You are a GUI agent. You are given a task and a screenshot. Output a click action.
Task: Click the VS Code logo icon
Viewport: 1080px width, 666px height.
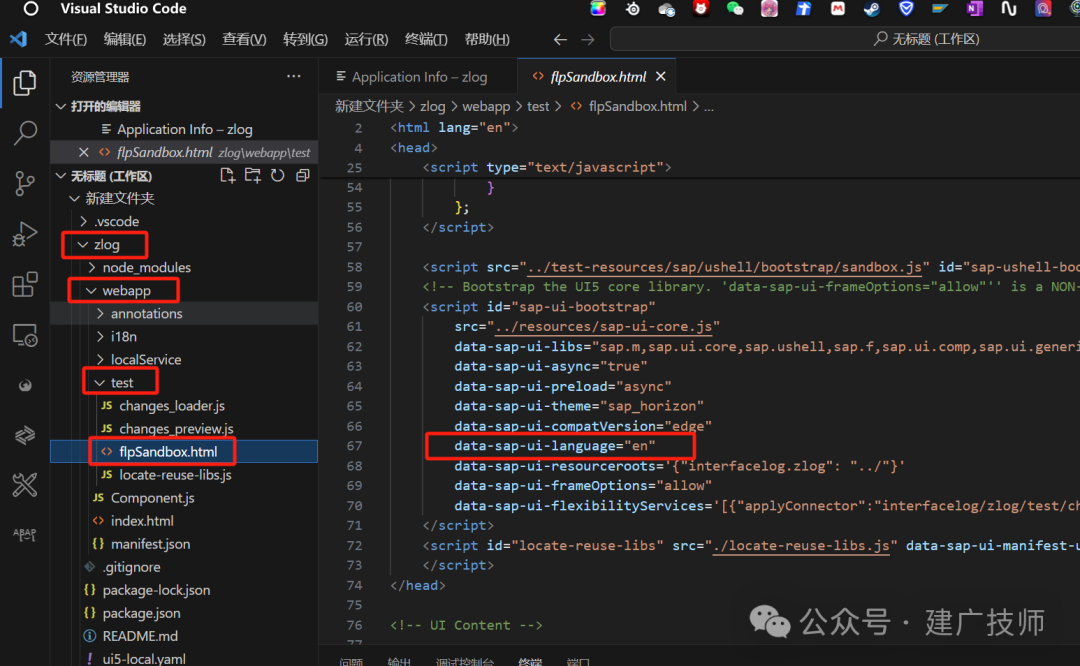tap(19, 39)
